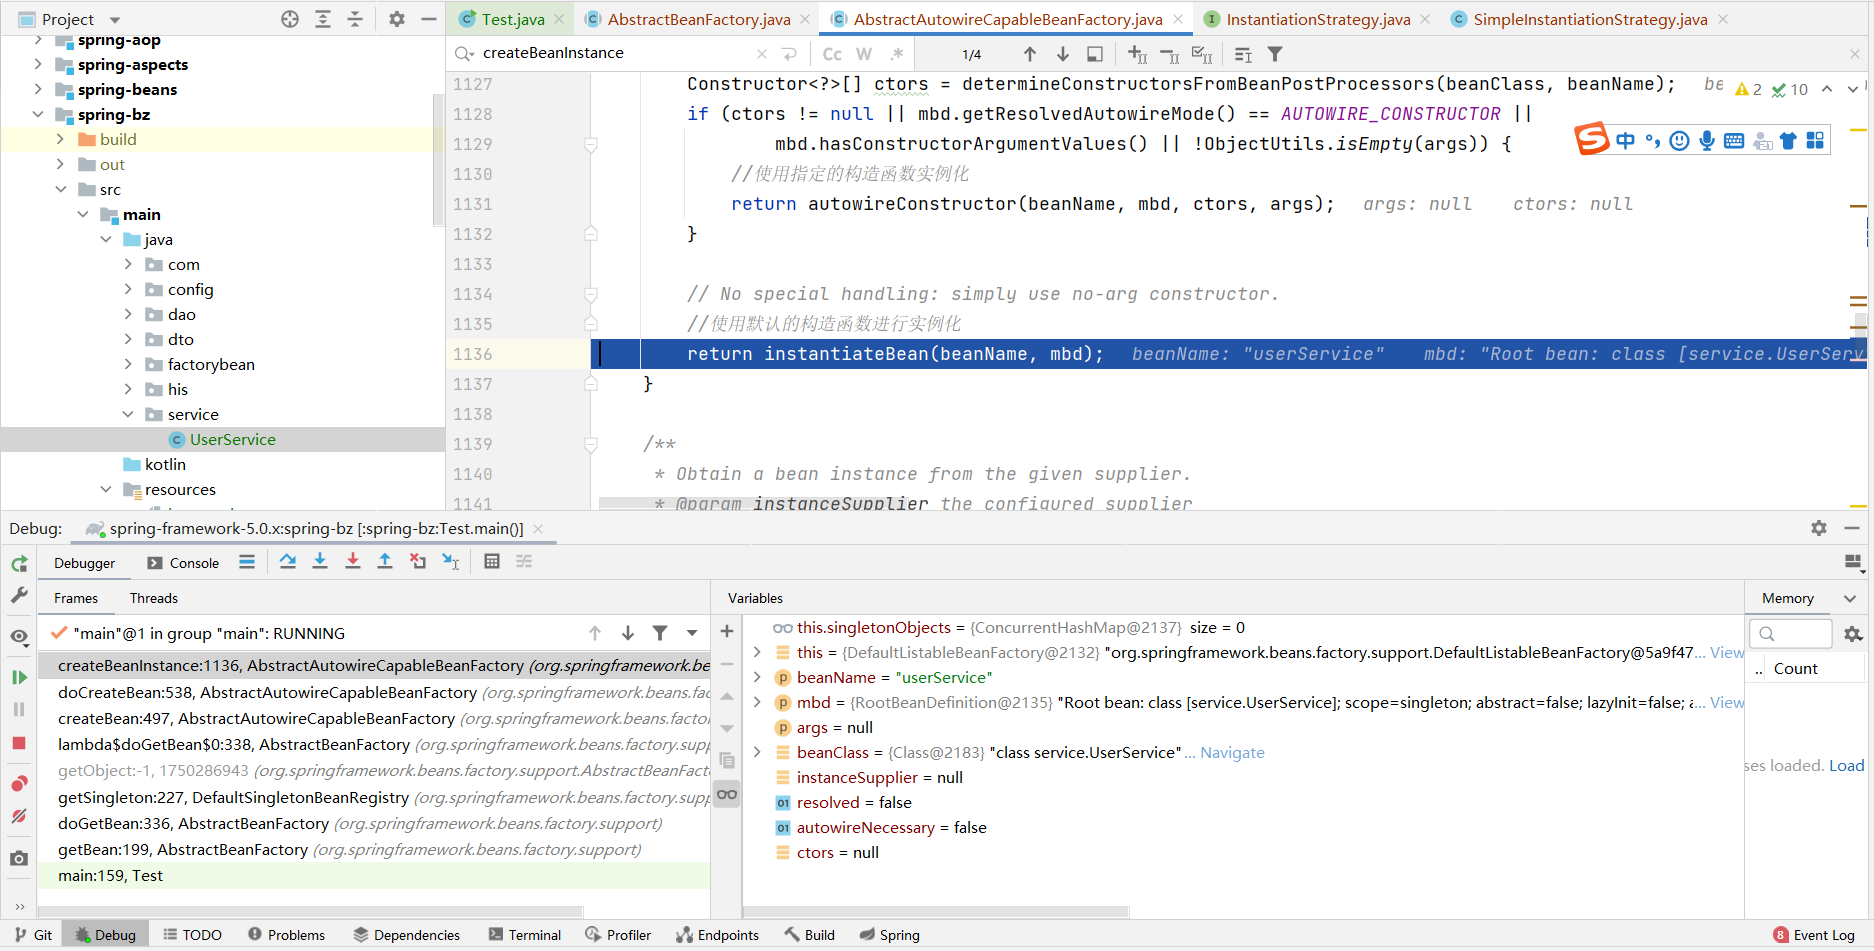Click View link for this variable
This screenshot has width=1874, height=951.
point(1727,652)
